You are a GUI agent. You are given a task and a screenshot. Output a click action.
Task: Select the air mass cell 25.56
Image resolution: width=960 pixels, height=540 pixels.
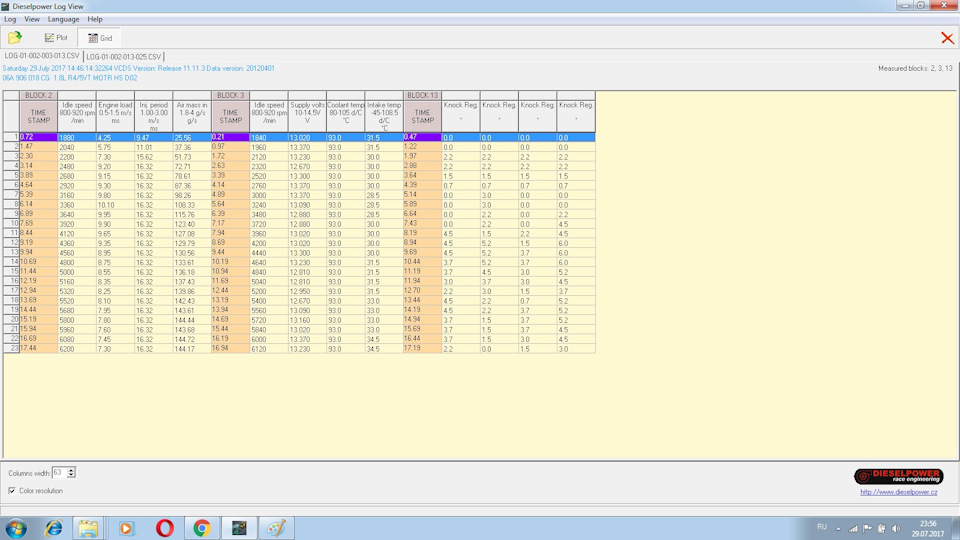pyautogui.click(x=192, y=138)
